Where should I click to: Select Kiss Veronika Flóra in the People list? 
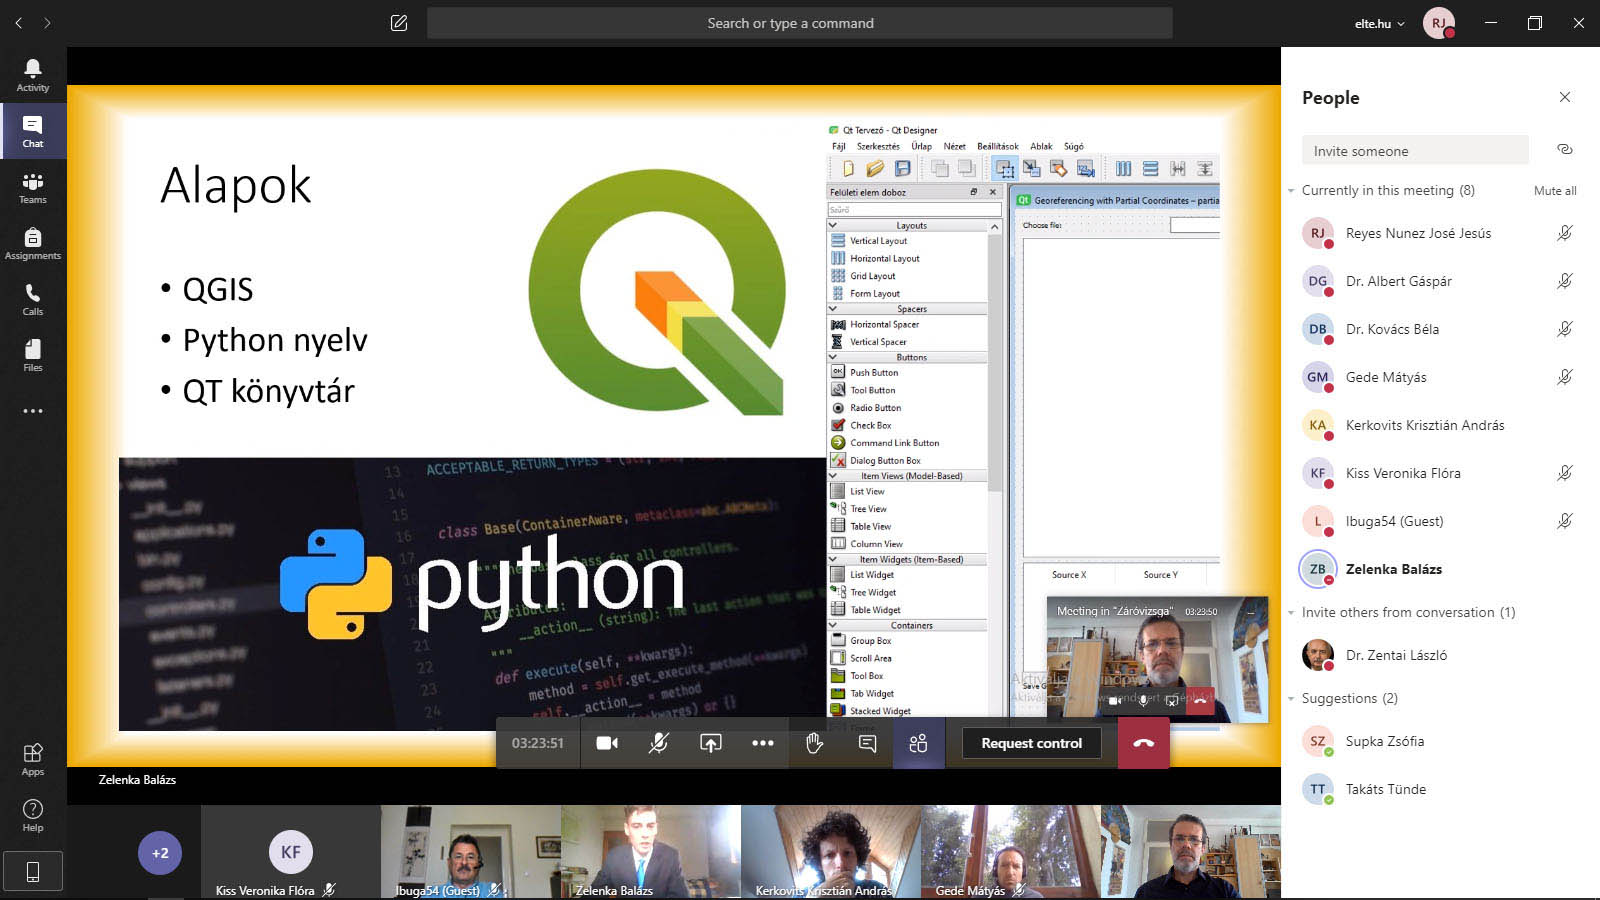tap(1440, 473)
